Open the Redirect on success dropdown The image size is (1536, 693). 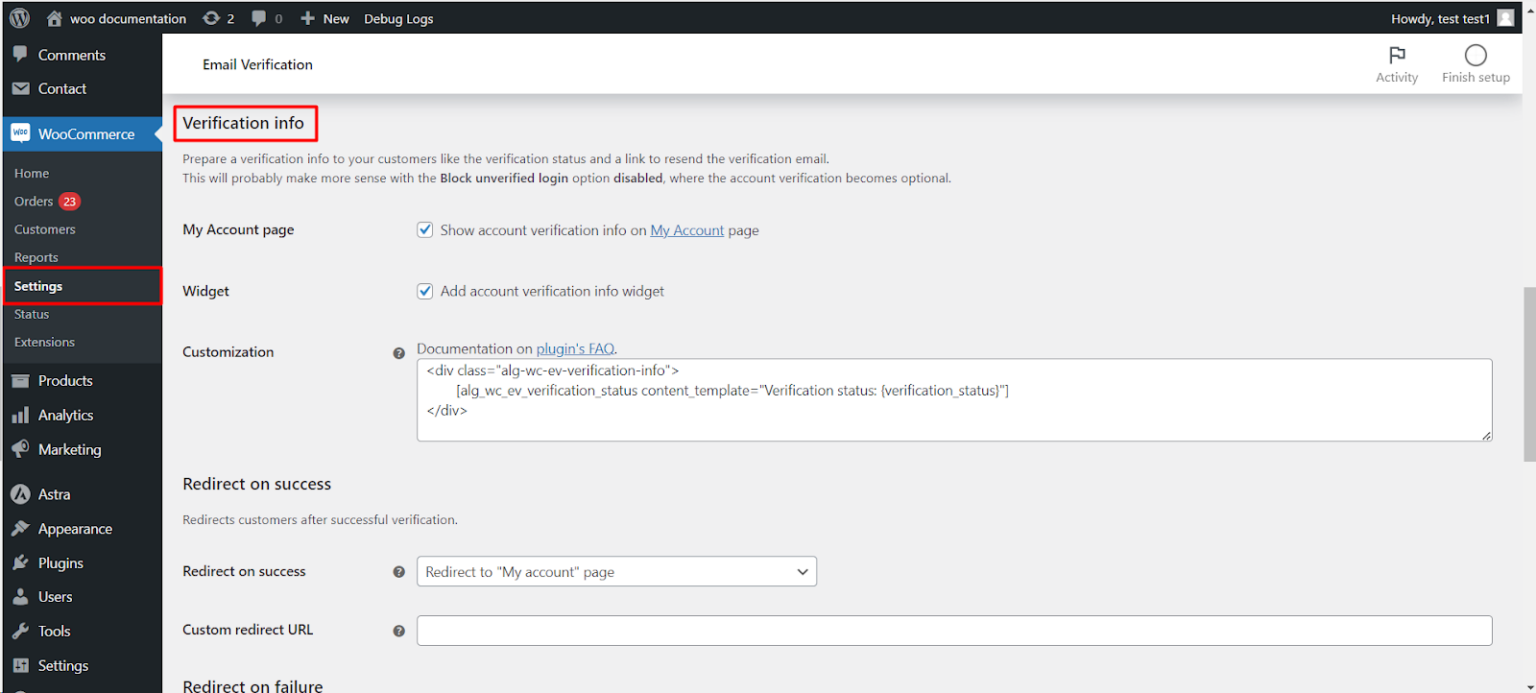click(x=616, y=571)
